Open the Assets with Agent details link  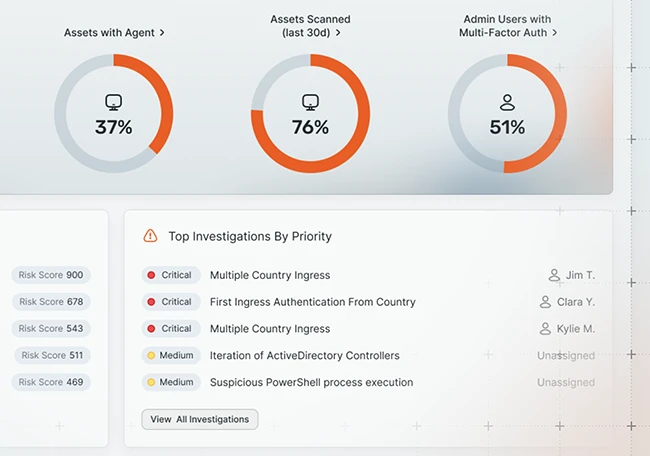point(114,32)
